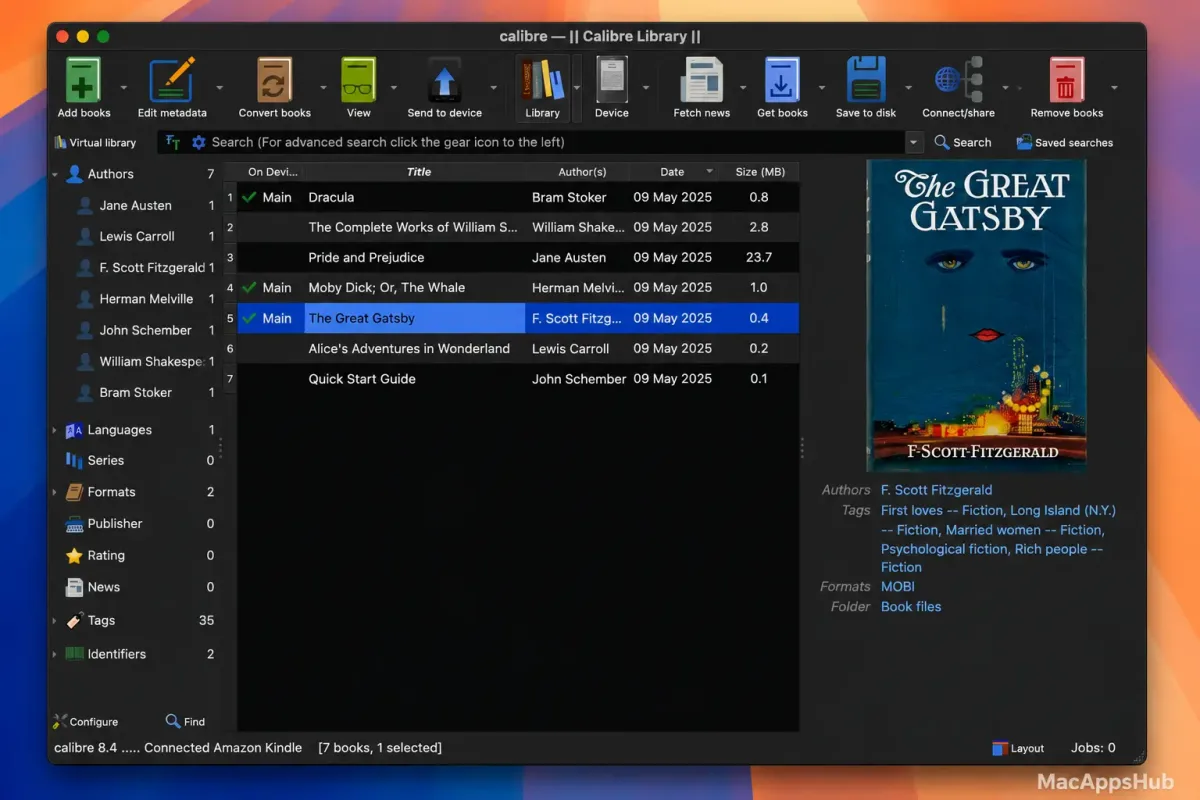The width and height of the screenshot is (1200, 800).
Task: Click the Virtual library button
Action: (95, 142)
